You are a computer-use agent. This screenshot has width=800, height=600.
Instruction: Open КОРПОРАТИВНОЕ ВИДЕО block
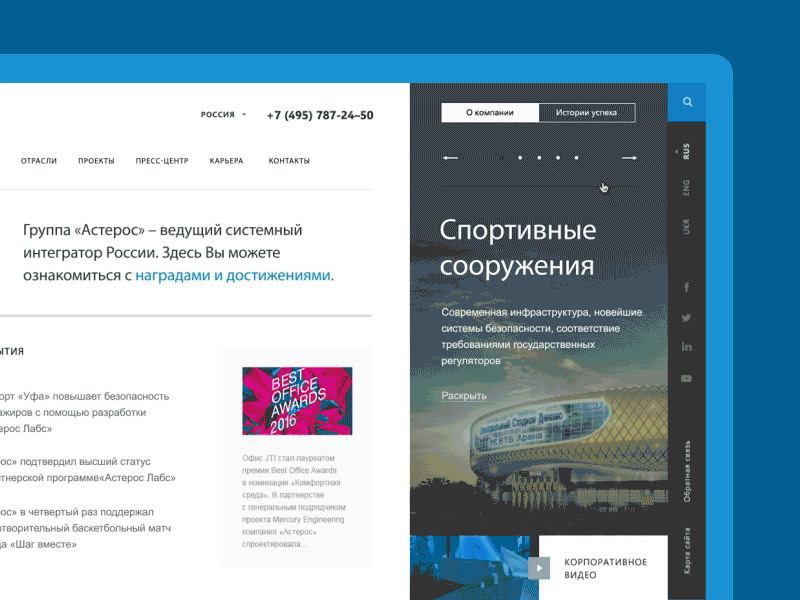(x=603, y=568)
